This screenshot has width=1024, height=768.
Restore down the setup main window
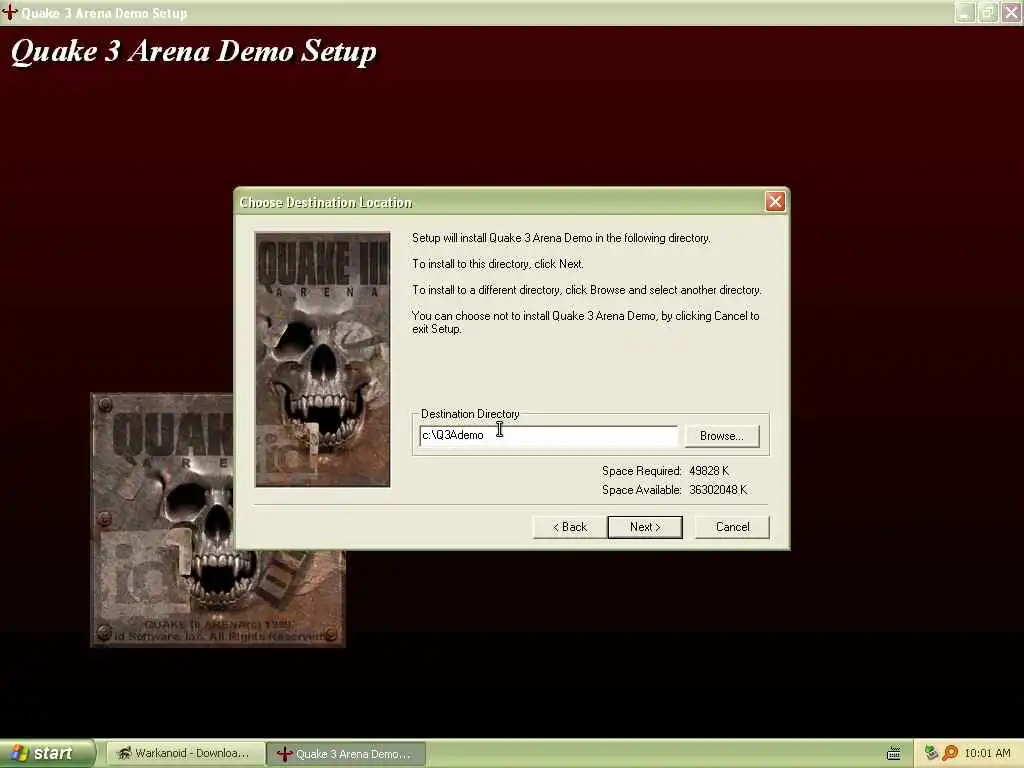[x=988, y=12]
